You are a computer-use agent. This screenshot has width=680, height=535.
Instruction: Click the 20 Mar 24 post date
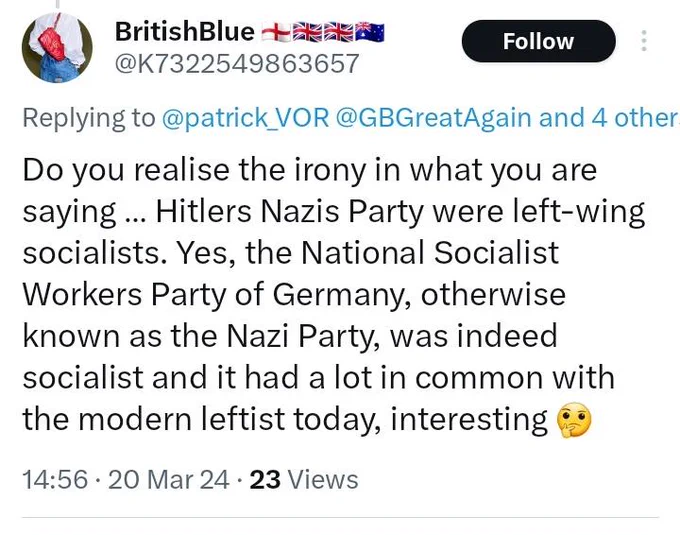(x=169, y=480)
